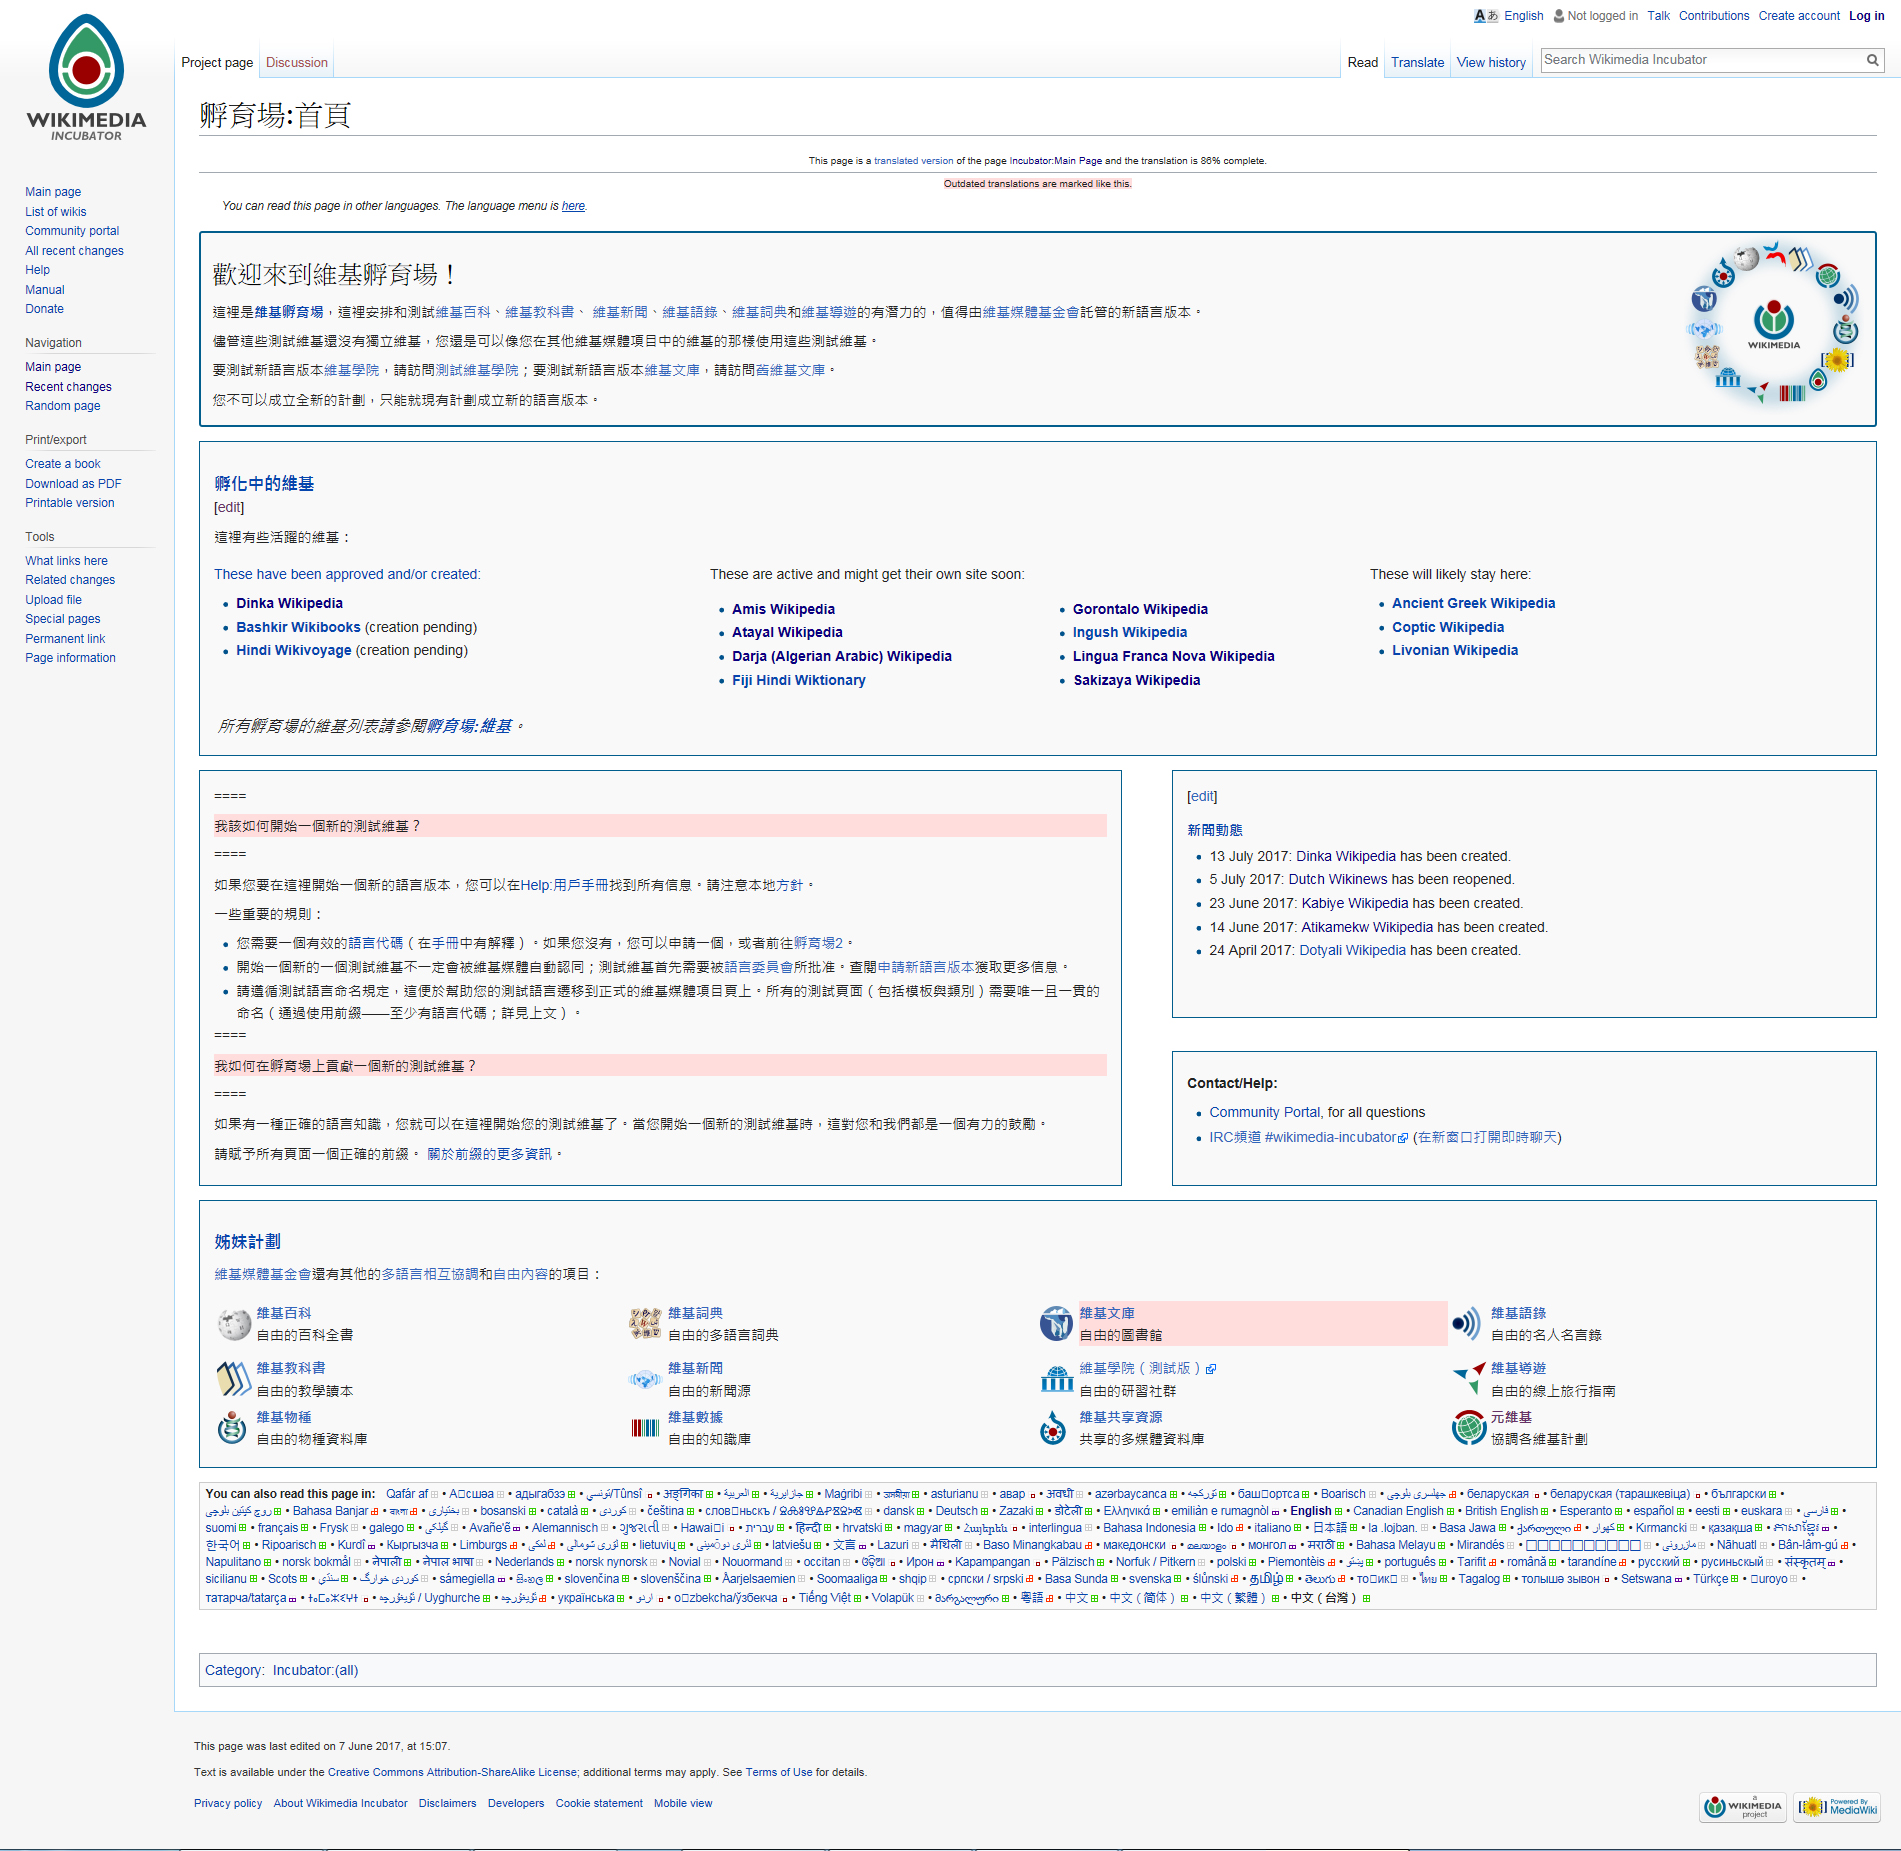The width and height of the screenshot is (1901, 1851).
Task: Click the Wikimedia Commons icon
Action: tap(1054, 1428)
